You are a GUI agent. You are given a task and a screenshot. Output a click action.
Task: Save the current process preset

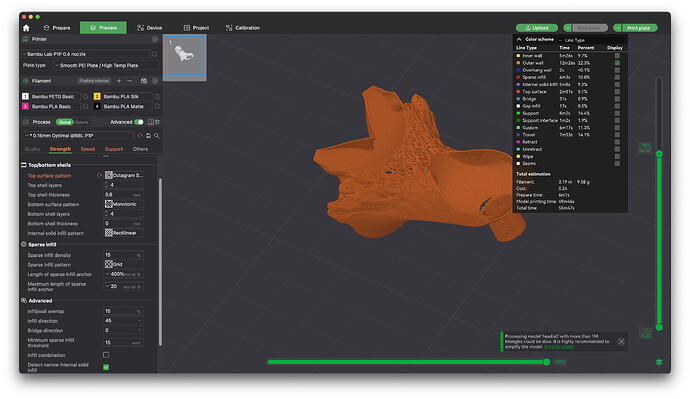pos(148,136)
